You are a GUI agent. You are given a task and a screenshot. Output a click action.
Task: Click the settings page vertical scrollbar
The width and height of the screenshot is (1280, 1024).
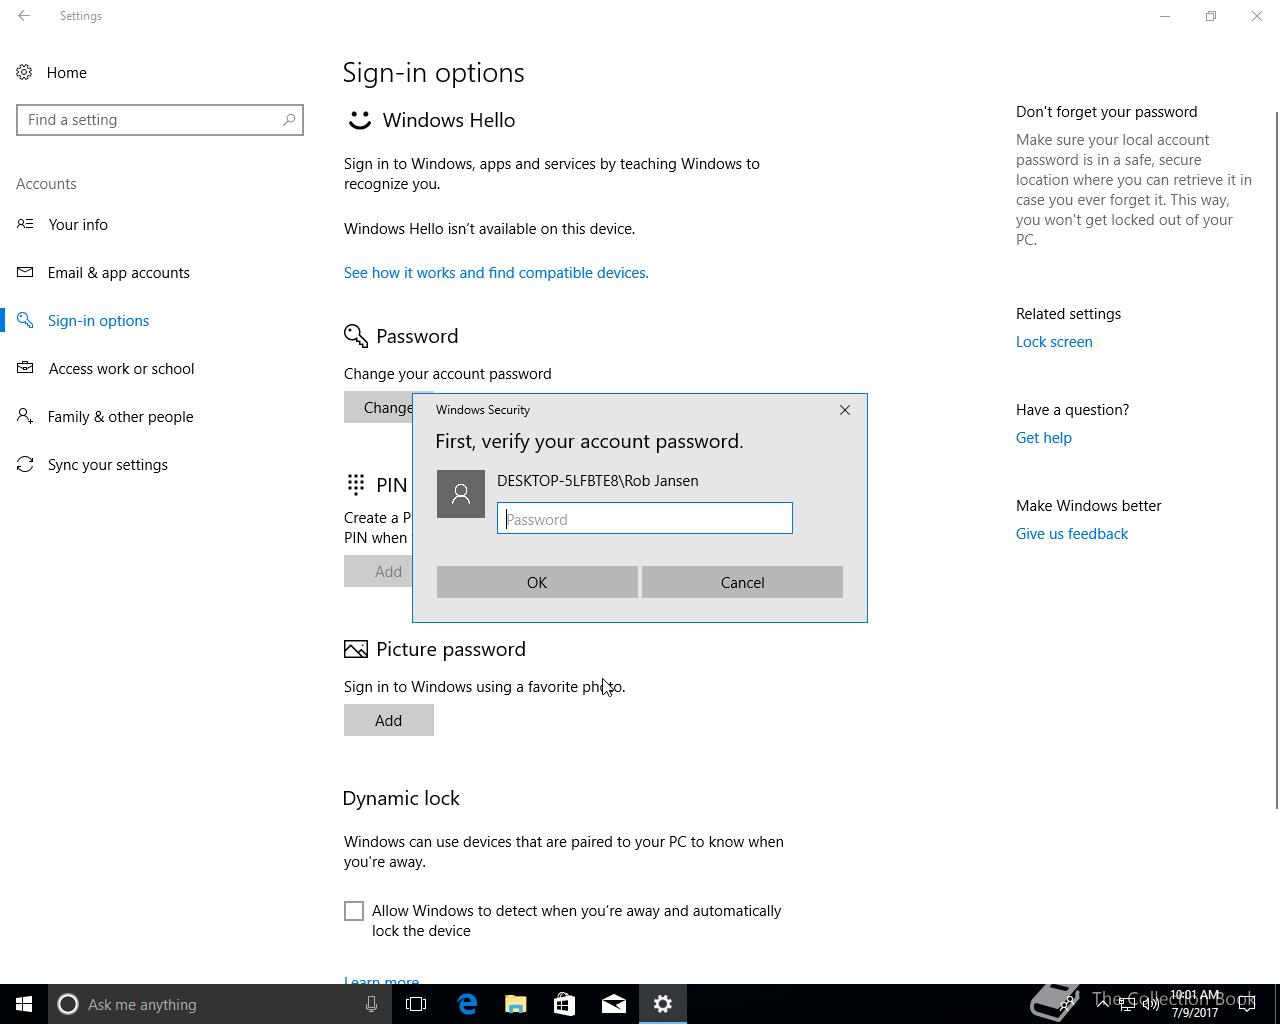coord(1276,460)
